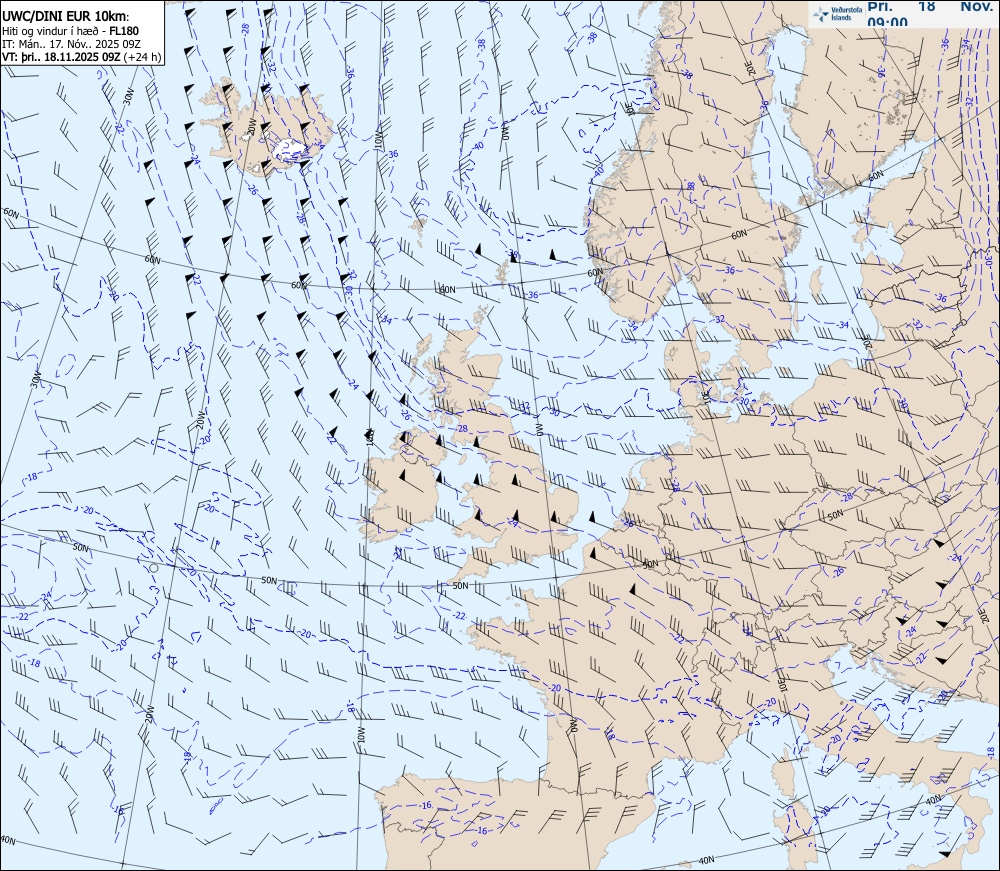
Task: Click the 'VT: þri.. 18.11.2025 09Z (+24 h)' line
Action: (x=82, y=57)
